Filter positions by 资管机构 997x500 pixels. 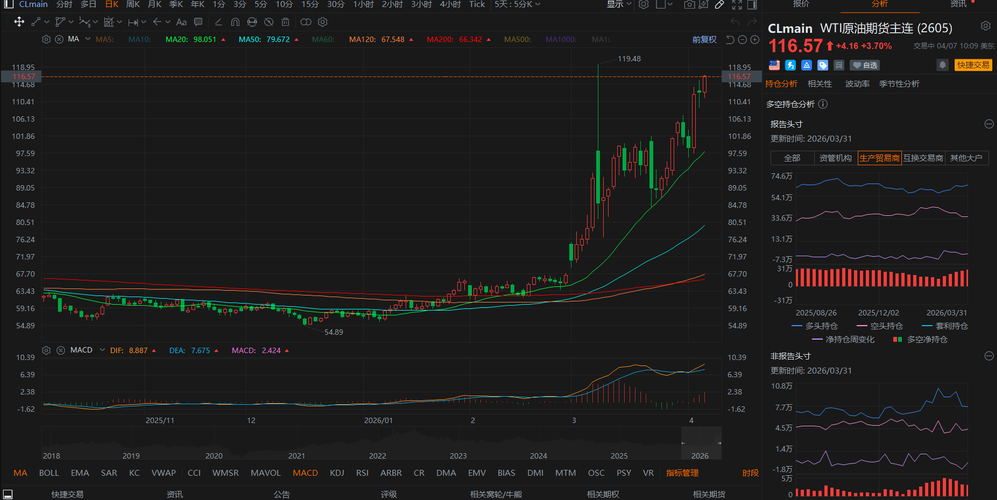coord(835,158)
